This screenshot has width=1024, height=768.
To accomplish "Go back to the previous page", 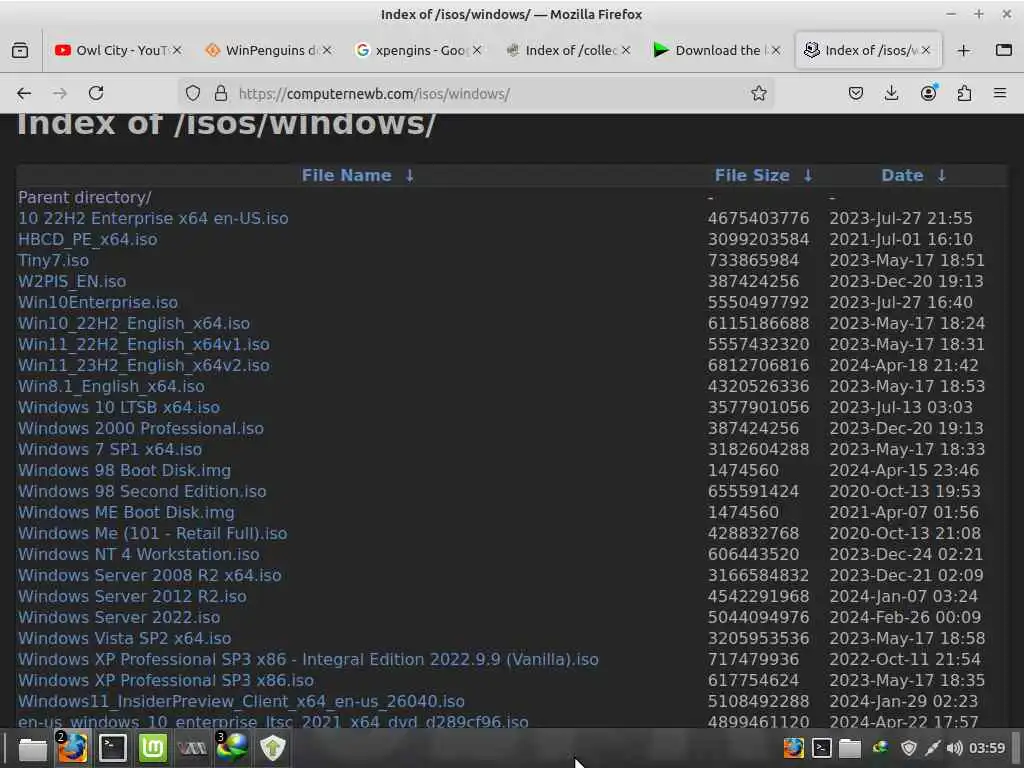I will click(x=24, y=93).
